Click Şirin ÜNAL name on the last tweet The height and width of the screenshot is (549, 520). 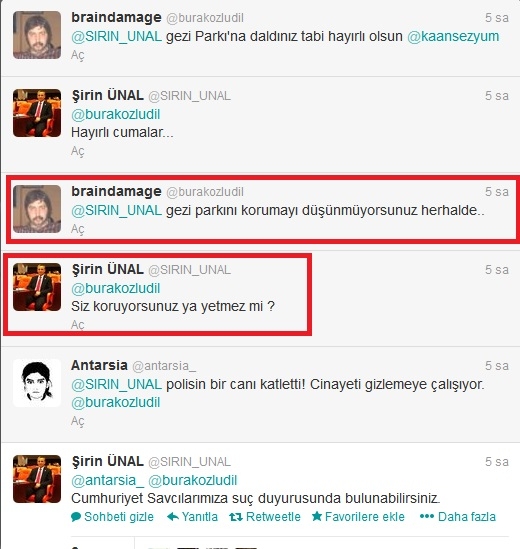(x=108, y=461)
